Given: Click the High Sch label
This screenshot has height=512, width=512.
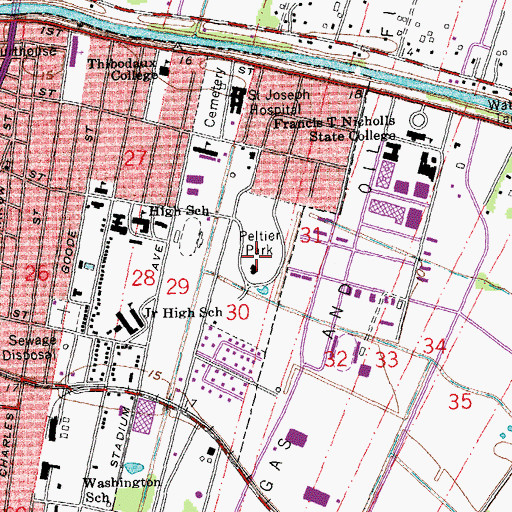Looking at the screenshot, I should pos(179,211).
